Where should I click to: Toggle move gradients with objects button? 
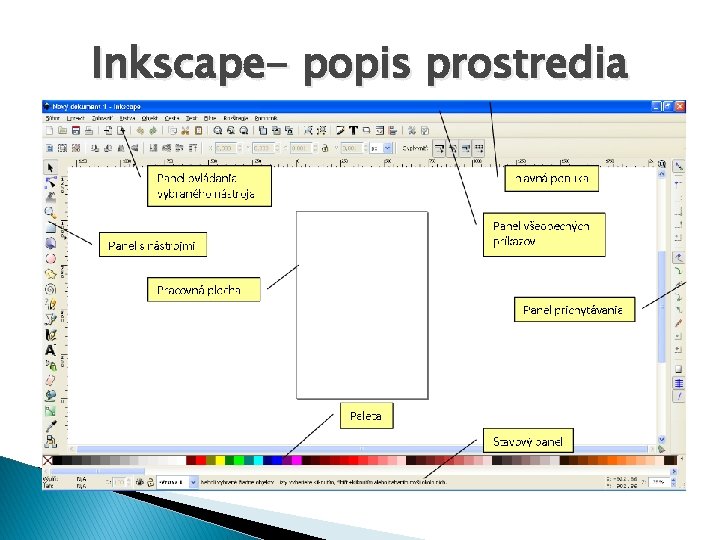click(x=466, y=149)
